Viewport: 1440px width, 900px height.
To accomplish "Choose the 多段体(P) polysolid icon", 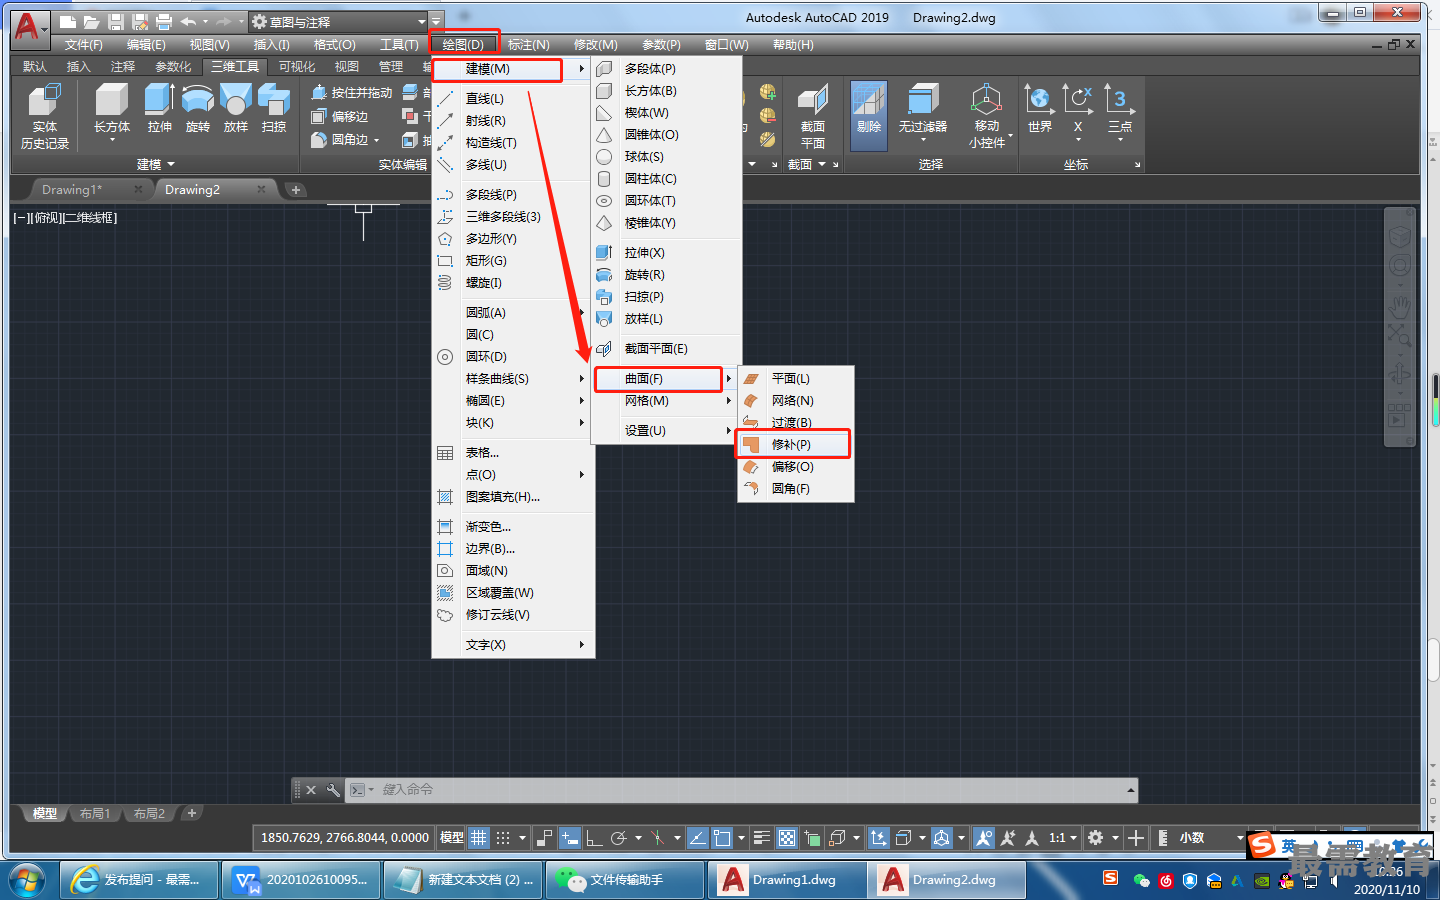I will click(604, 69).
